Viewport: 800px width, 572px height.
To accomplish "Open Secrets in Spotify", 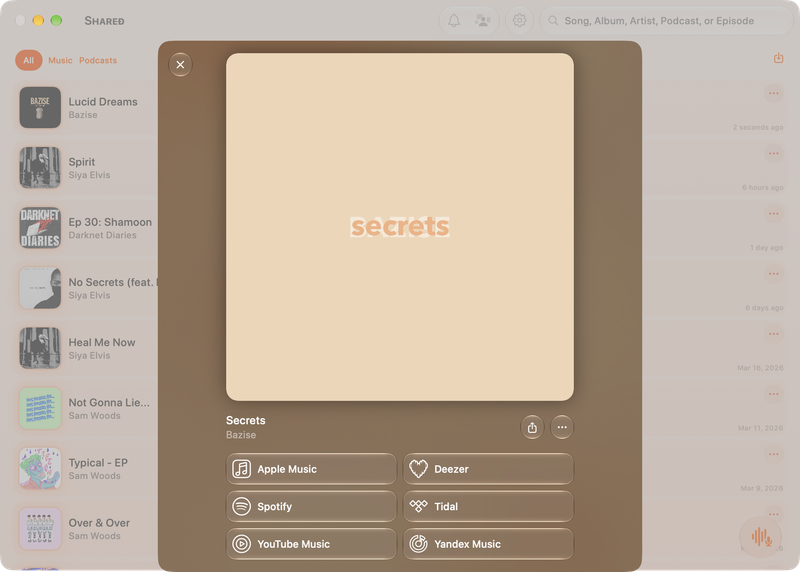I will (x=311, y=507).
